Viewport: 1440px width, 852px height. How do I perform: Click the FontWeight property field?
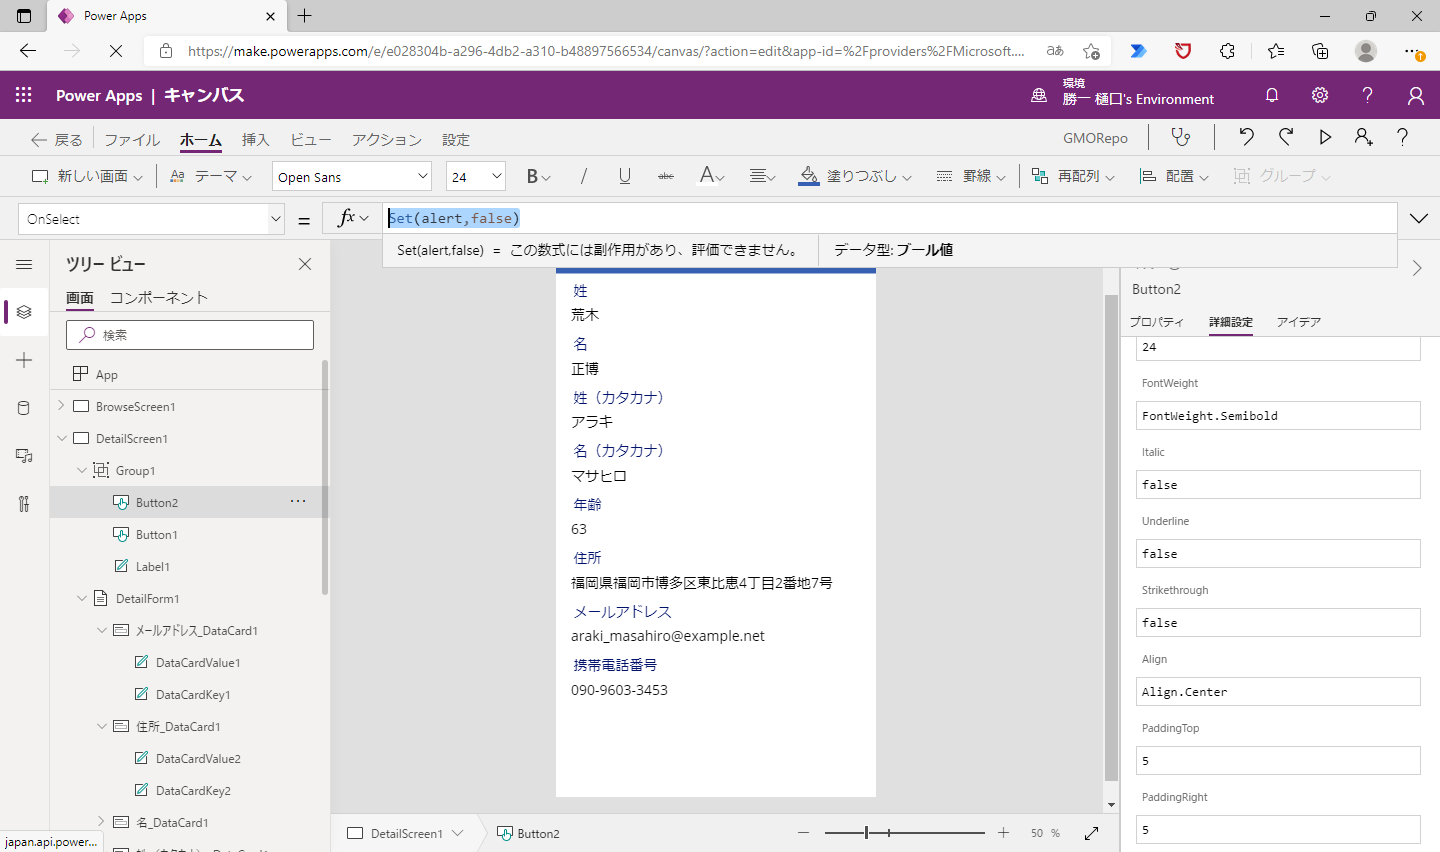click(1278, 415)
